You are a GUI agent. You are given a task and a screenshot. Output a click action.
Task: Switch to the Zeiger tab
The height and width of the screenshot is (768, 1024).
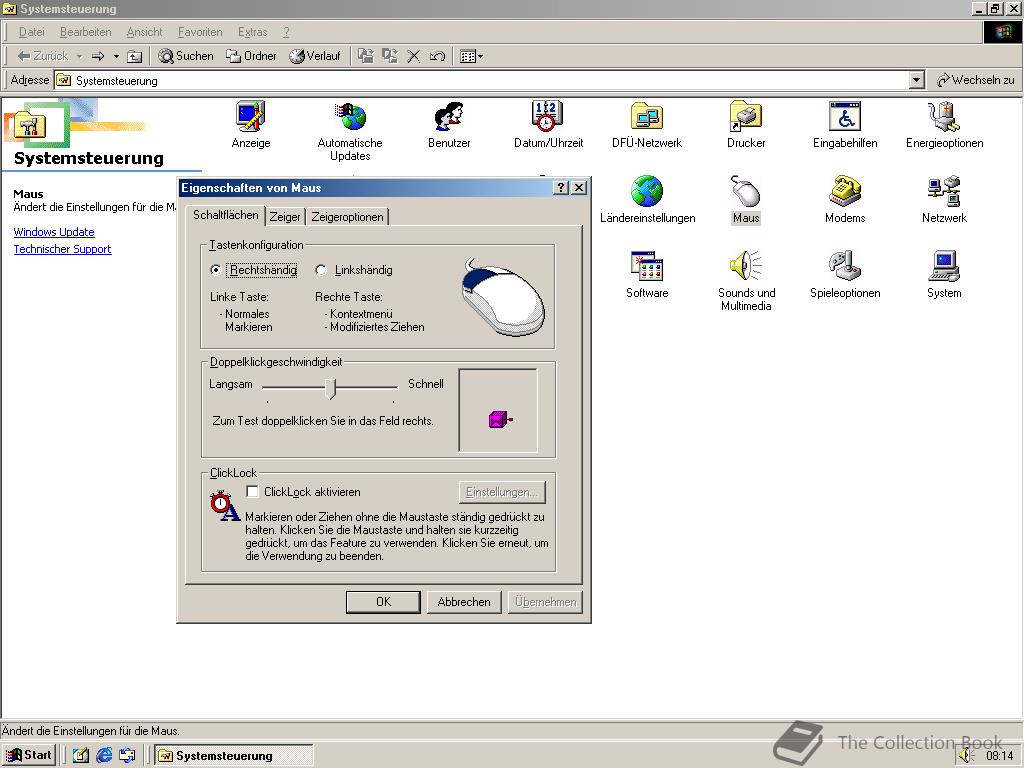(285, 216)
